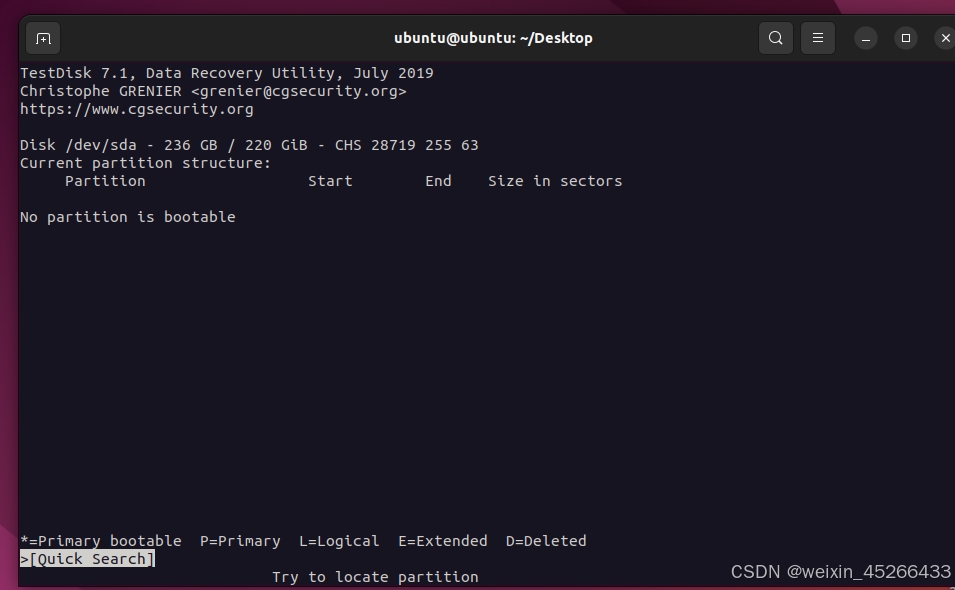
Task: Click the End column header
Action: point(439,181)
